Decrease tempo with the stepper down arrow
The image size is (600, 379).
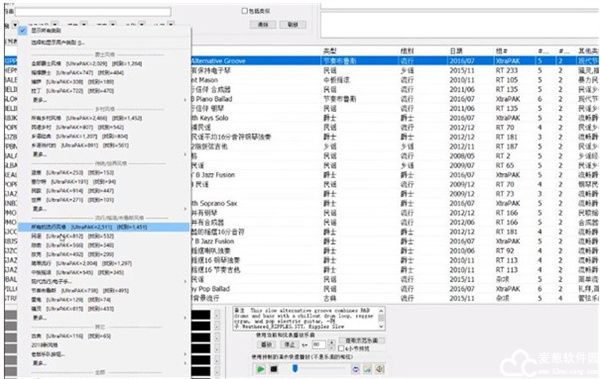point(331,347)
